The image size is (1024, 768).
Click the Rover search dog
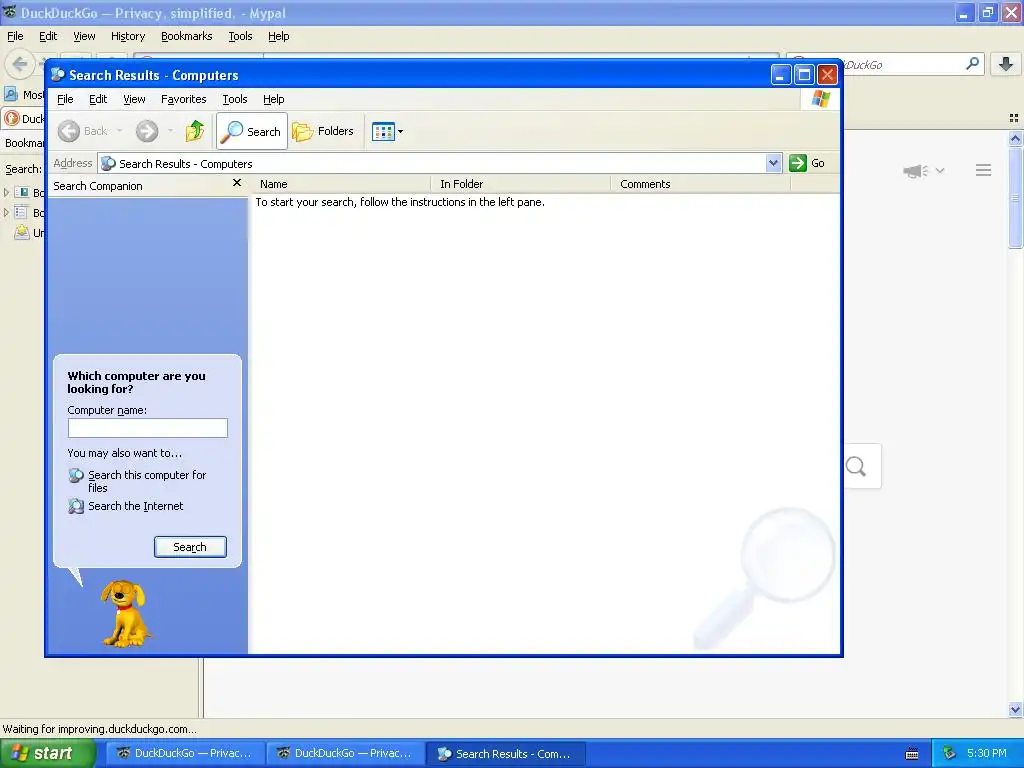pyautogui.click(x=125, y=613)
